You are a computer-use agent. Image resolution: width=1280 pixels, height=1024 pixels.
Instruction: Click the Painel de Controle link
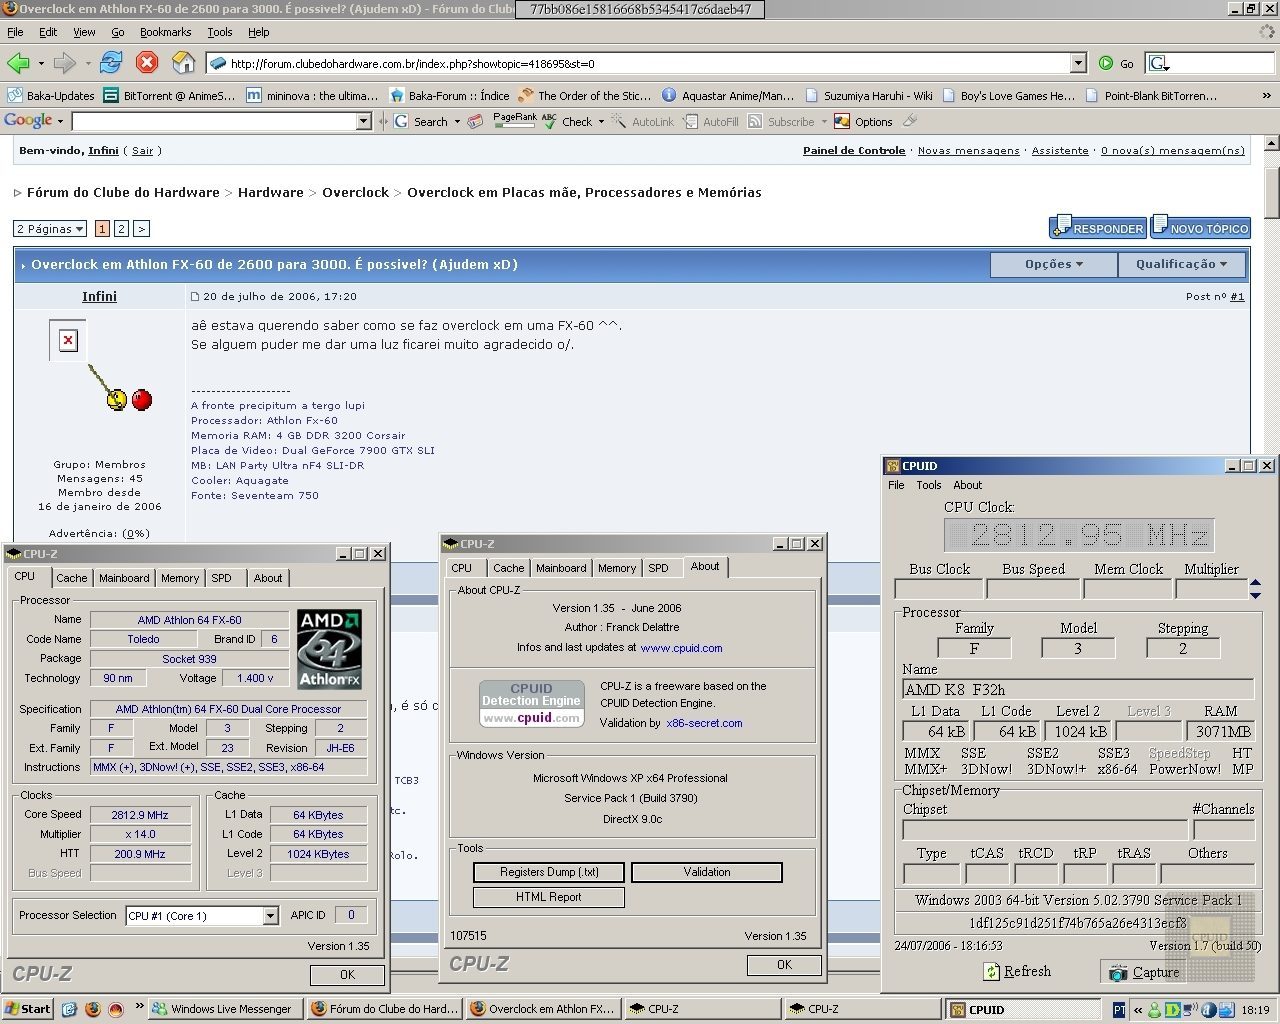tap(854, 151)
